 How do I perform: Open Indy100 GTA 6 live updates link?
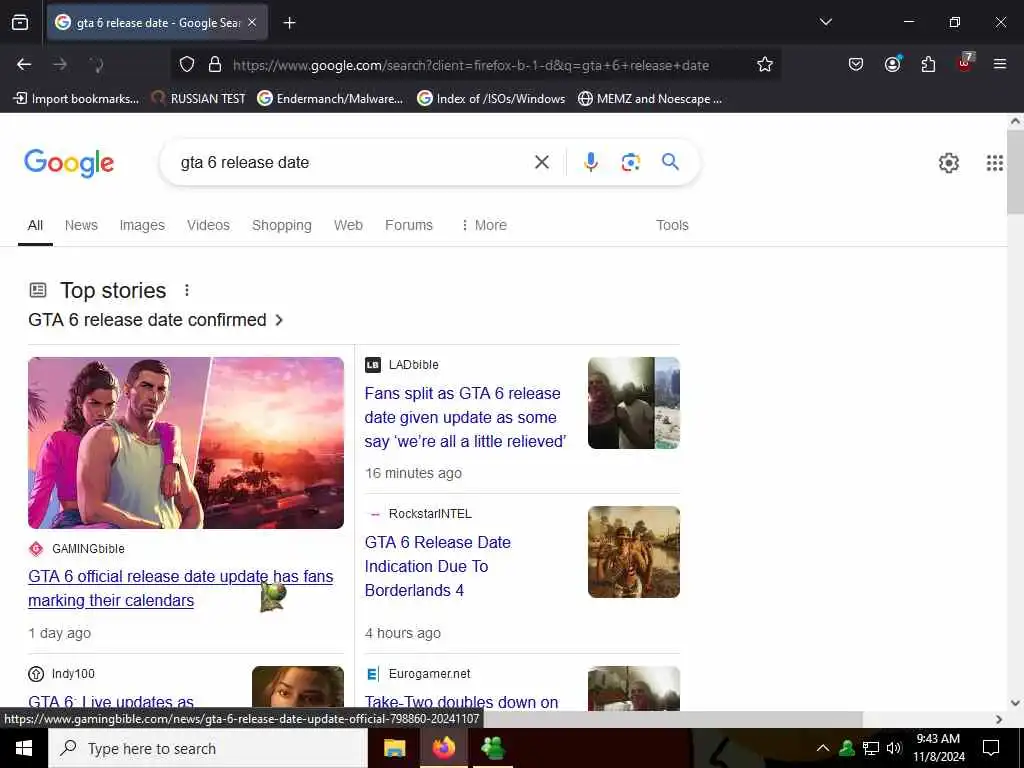click(x=111, y=702)
